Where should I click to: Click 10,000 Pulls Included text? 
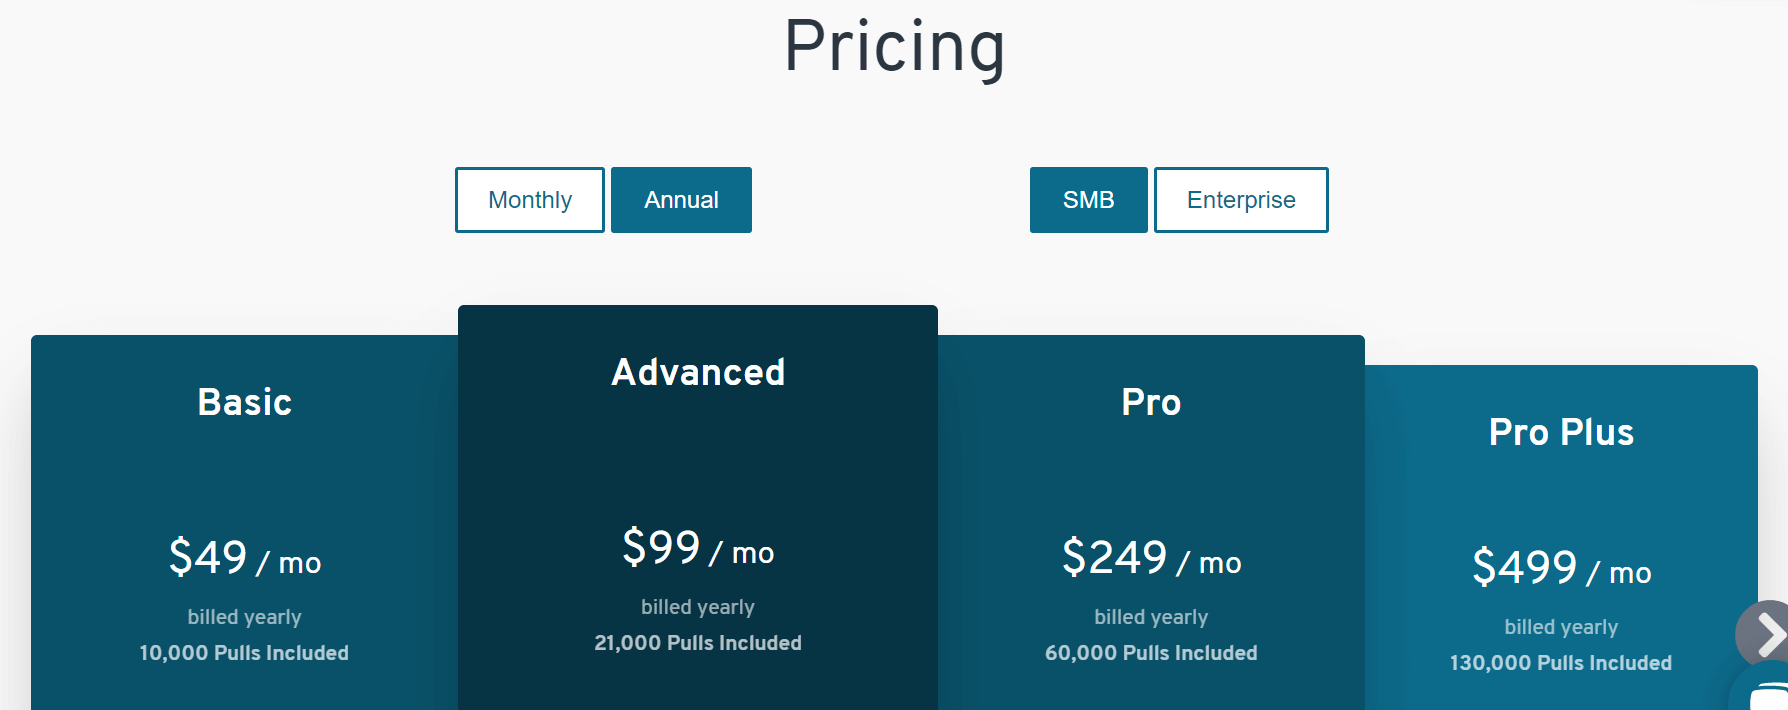tap(244, 653)
